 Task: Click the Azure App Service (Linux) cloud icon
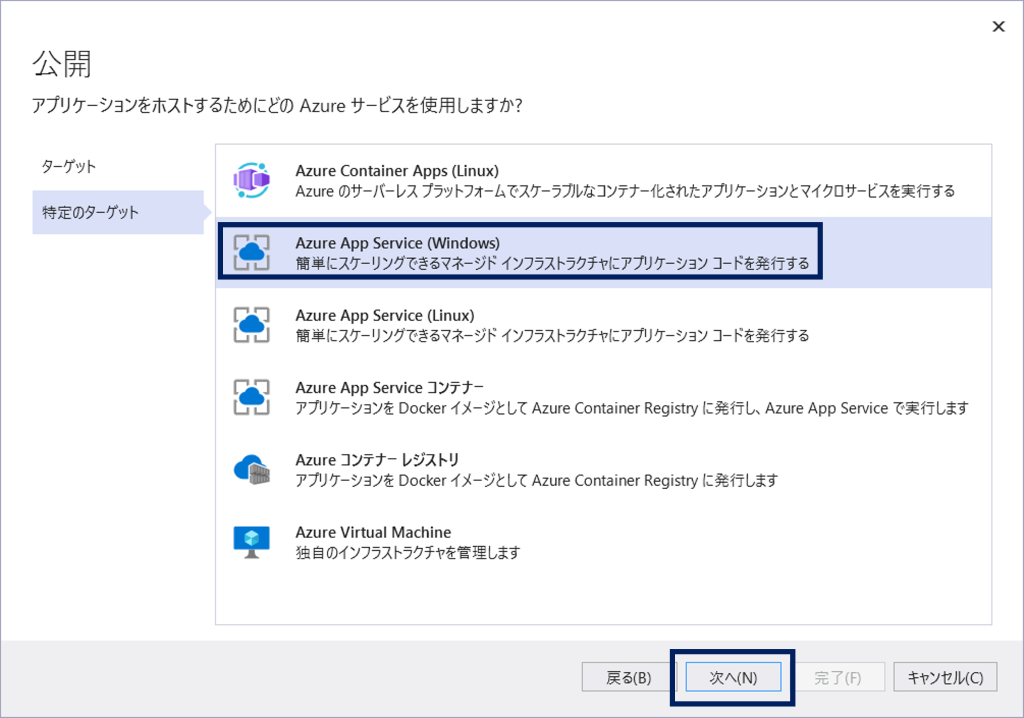(251, 325)
